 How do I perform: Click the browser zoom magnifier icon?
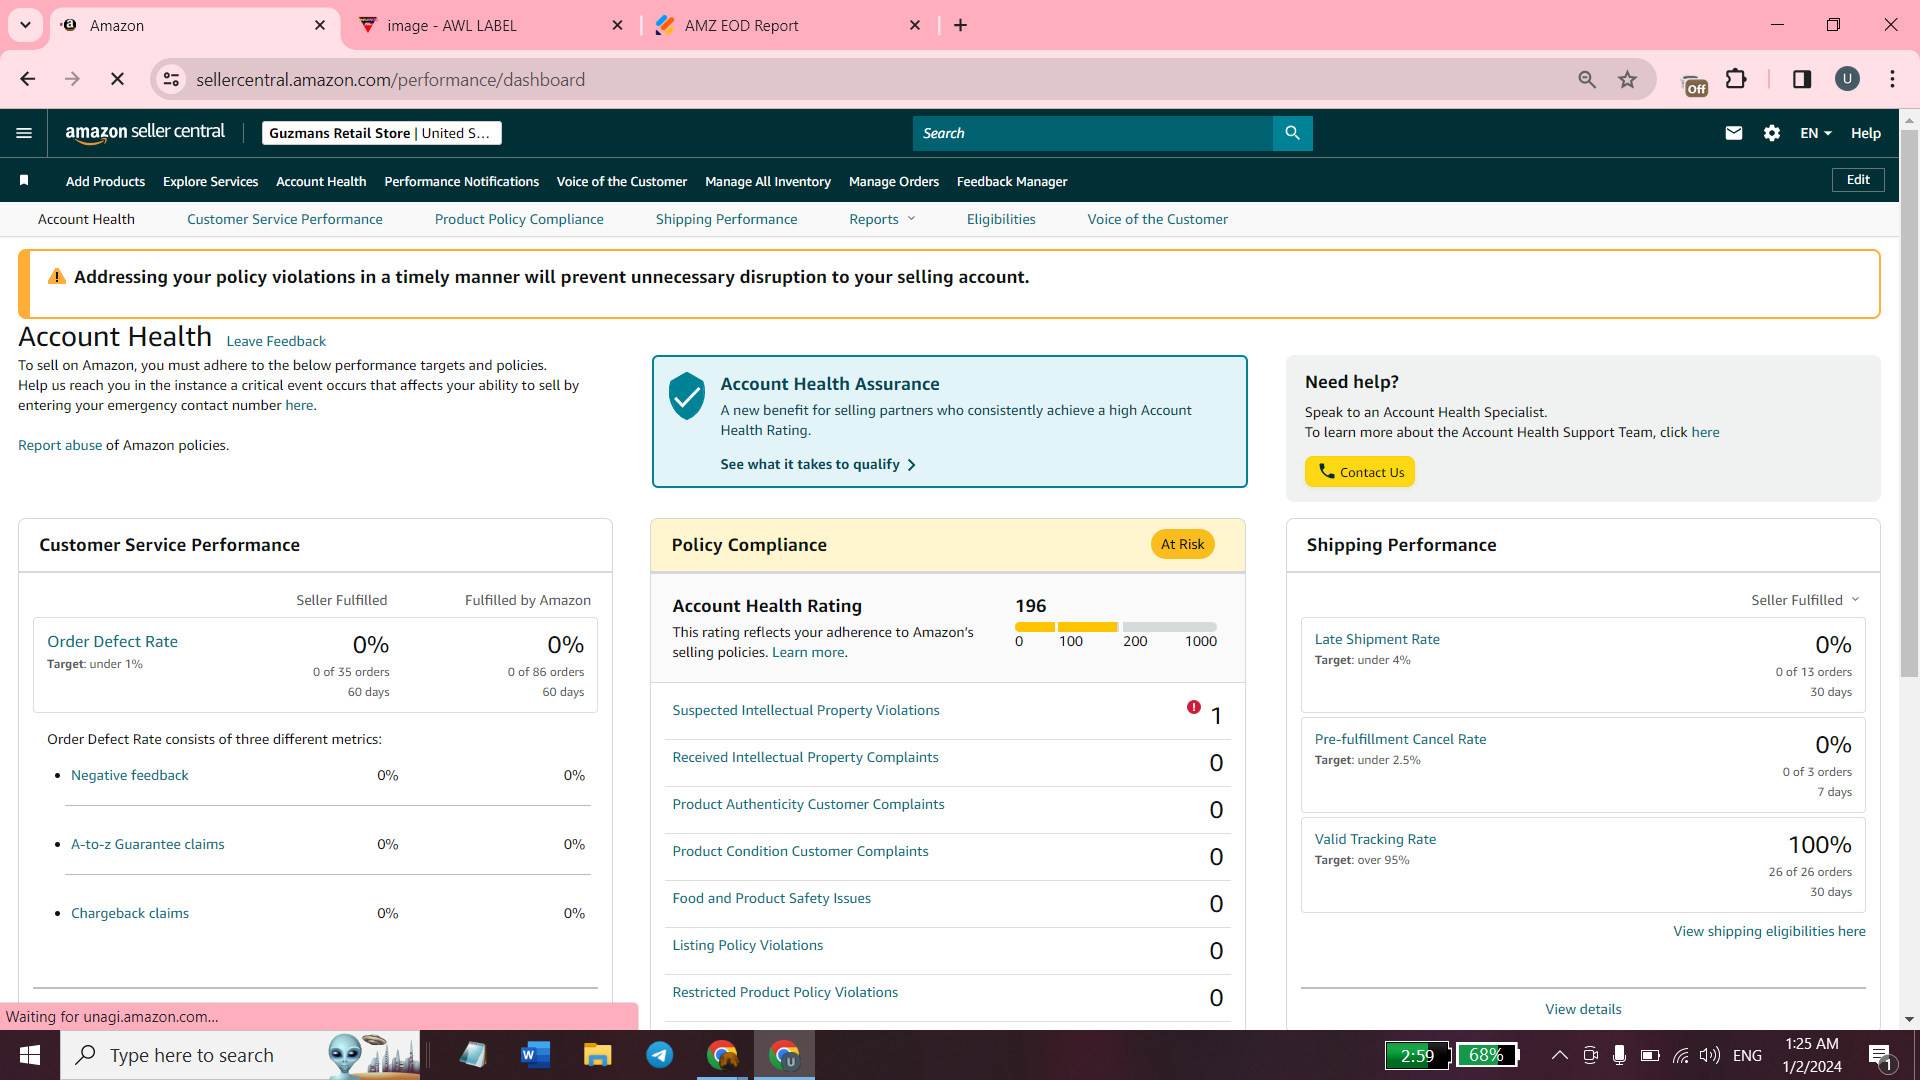tap(1587, 79)
